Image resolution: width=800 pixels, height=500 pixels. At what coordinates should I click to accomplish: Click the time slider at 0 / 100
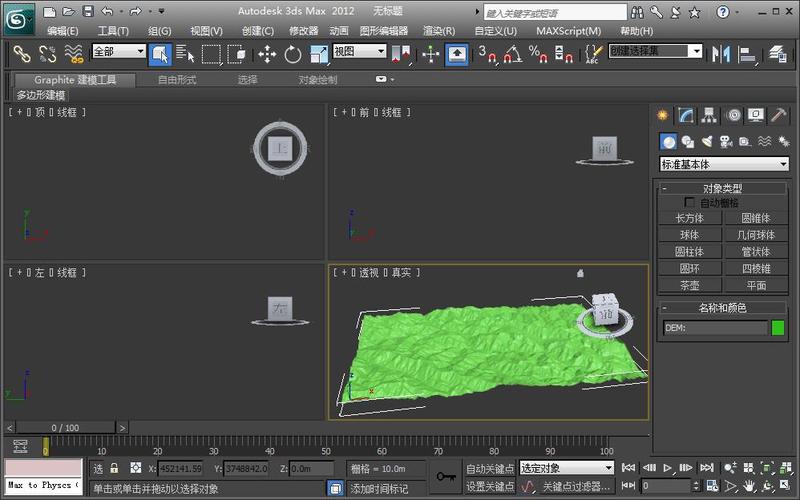65,428
